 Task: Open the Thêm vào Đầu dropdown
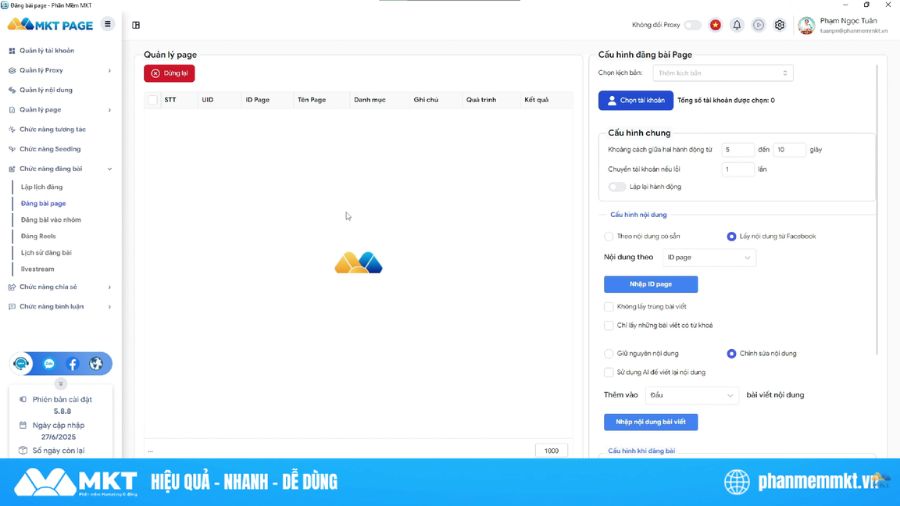click(691, 395)
